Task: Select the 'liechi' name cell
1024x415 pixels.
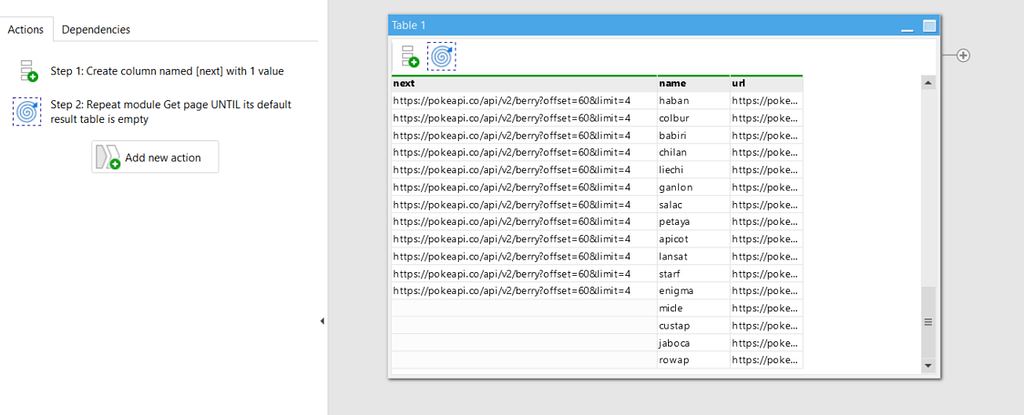Action: [694, 170]
